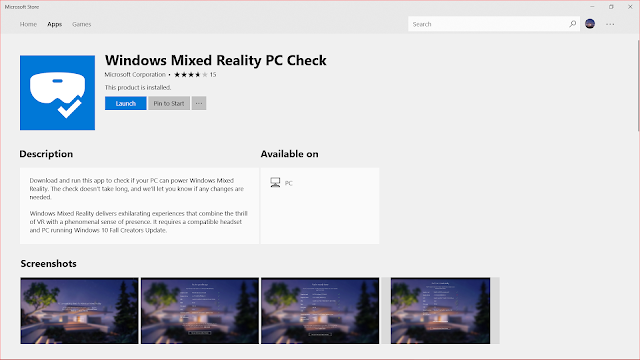Close the Microsoft Store window
The height and width of the screenshot is (360, 640).
630,7
